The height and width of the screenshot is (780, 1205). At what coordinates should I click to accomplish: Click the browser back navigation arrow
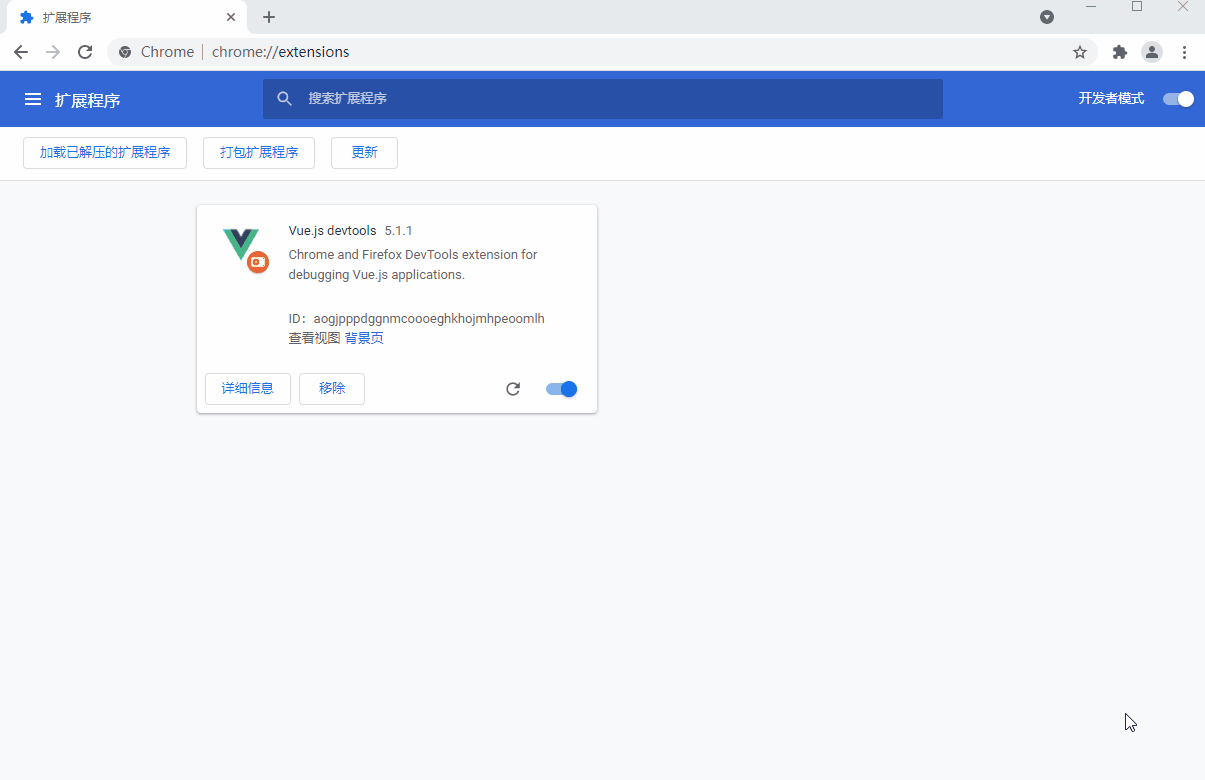21,52
